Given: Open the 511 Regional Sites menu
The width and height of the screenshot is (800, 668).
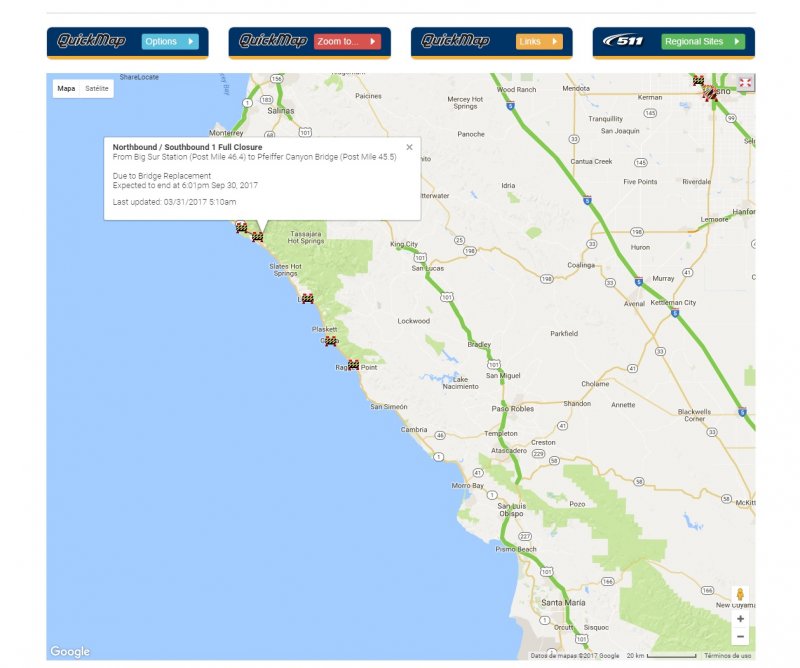Looking at the screenshot, I should (703, 42).
